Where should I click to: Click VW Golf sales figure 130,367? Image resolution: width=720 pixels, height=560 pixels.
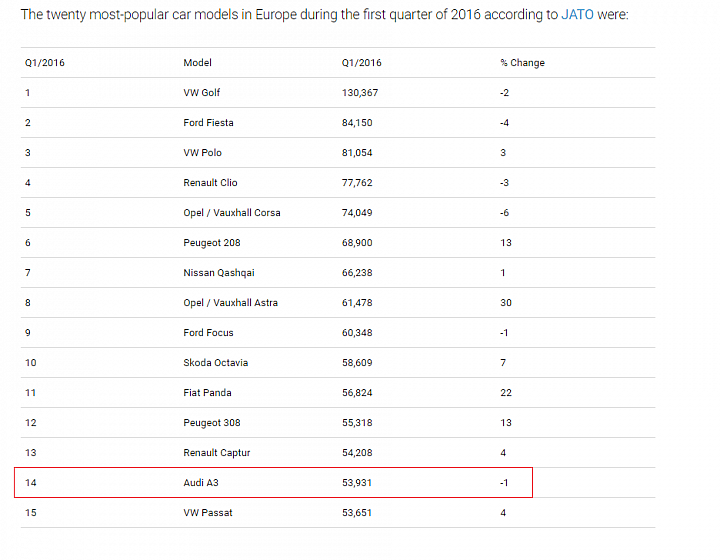click(360, 93)
